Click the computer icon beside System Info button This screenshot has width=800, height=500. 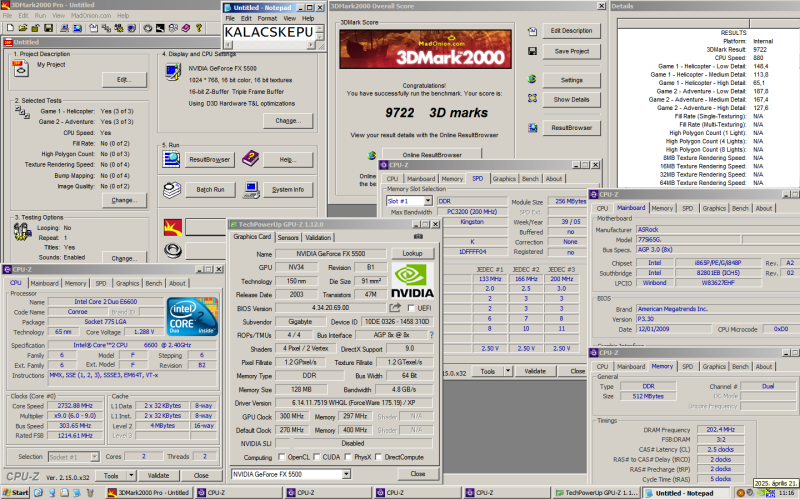[x=251, y=190]
